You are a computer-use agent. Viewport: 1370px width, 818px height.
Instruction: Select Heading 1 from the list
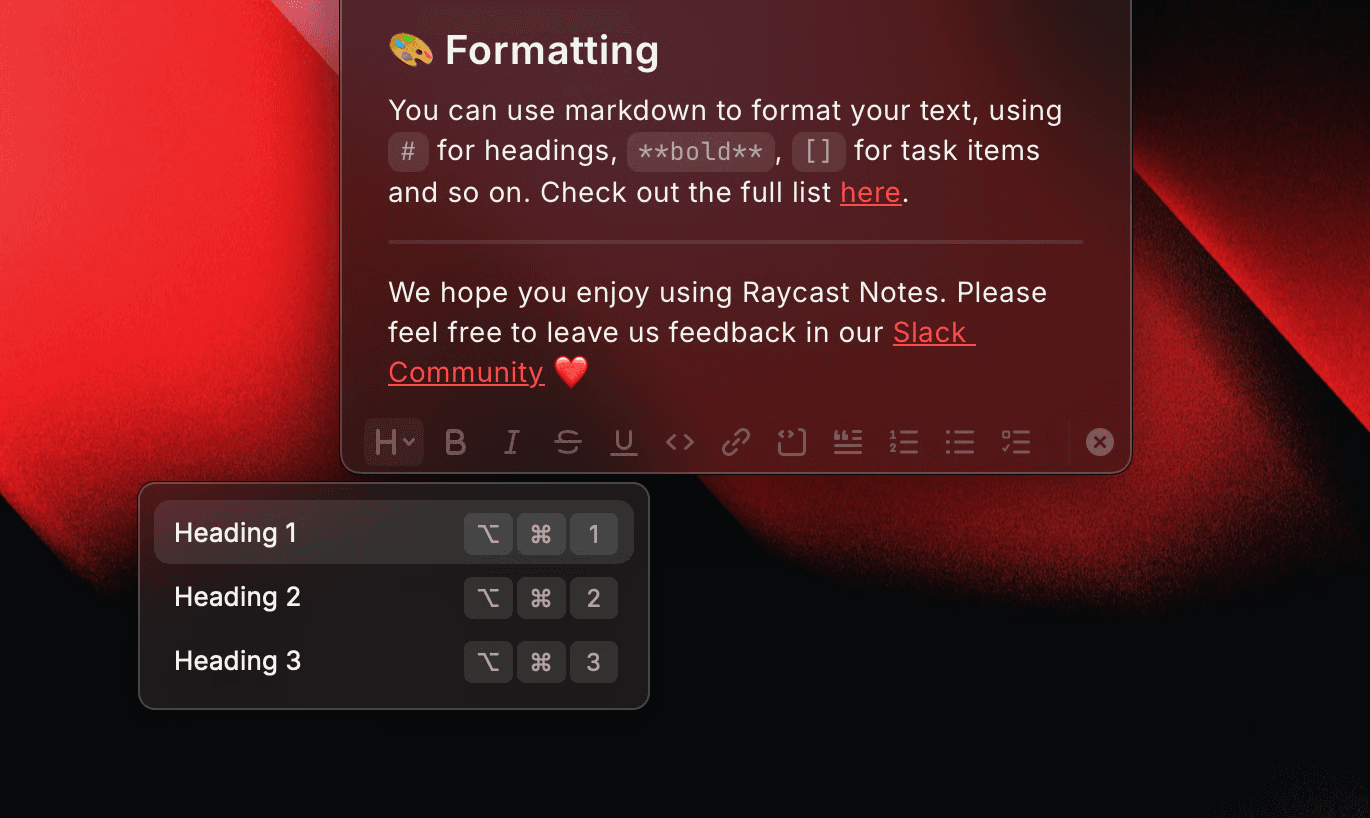pyautogui.click(x=236, y=533)
